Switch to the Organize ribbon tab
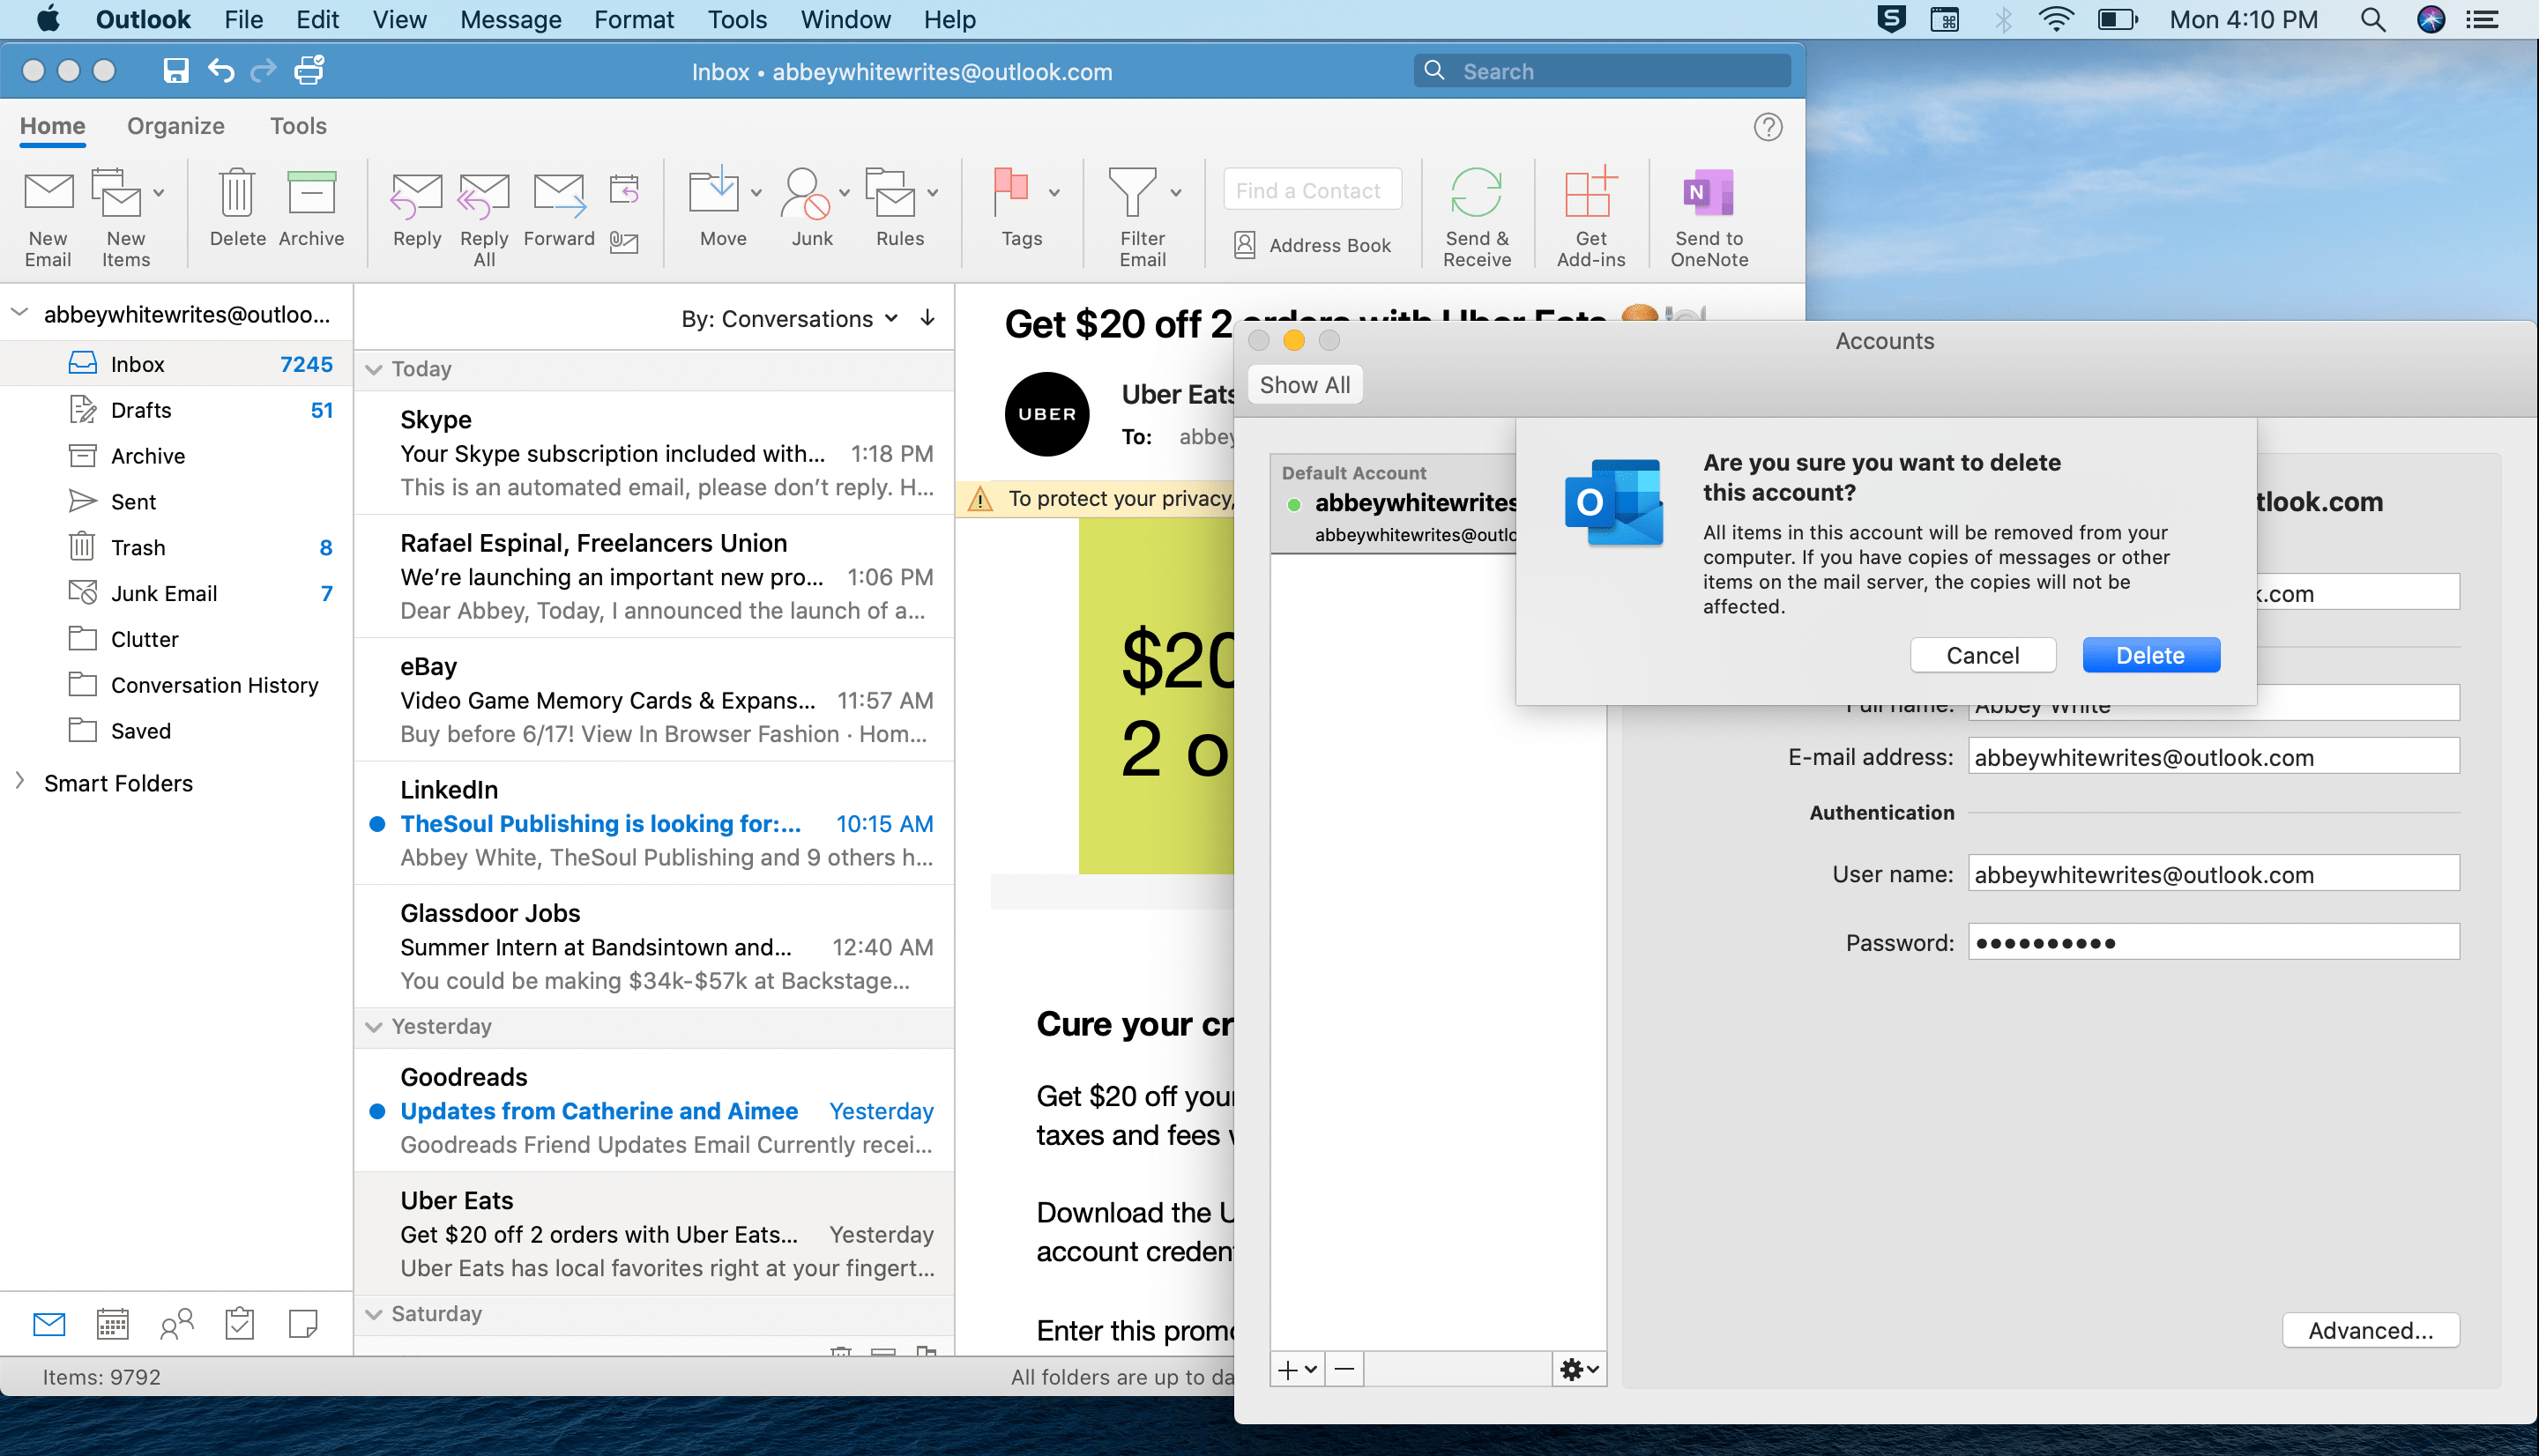Screen dimensions: 2539x1456 coord(175,125)
